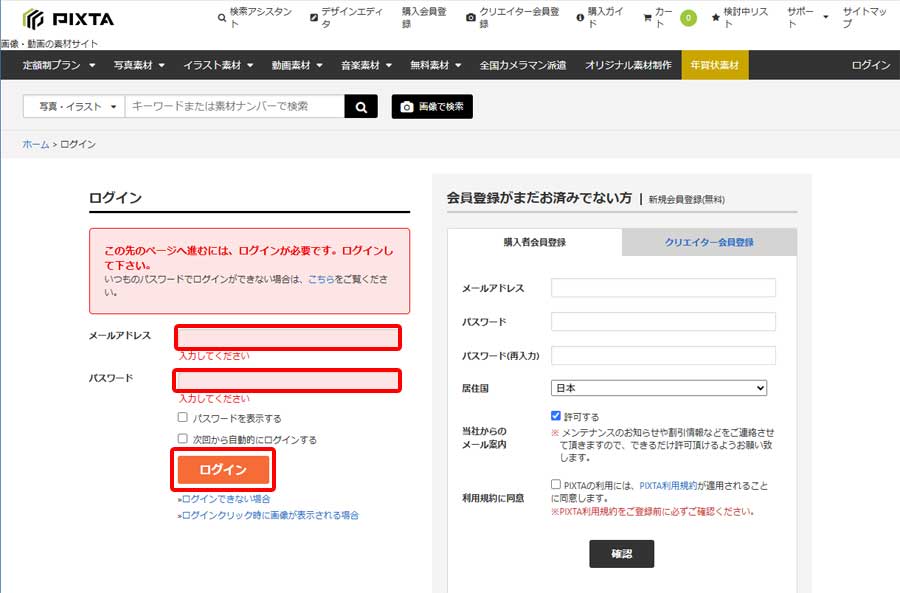Click the orange ログイン button
This screenshot has width=900, height=593.
tap(222, 469)
